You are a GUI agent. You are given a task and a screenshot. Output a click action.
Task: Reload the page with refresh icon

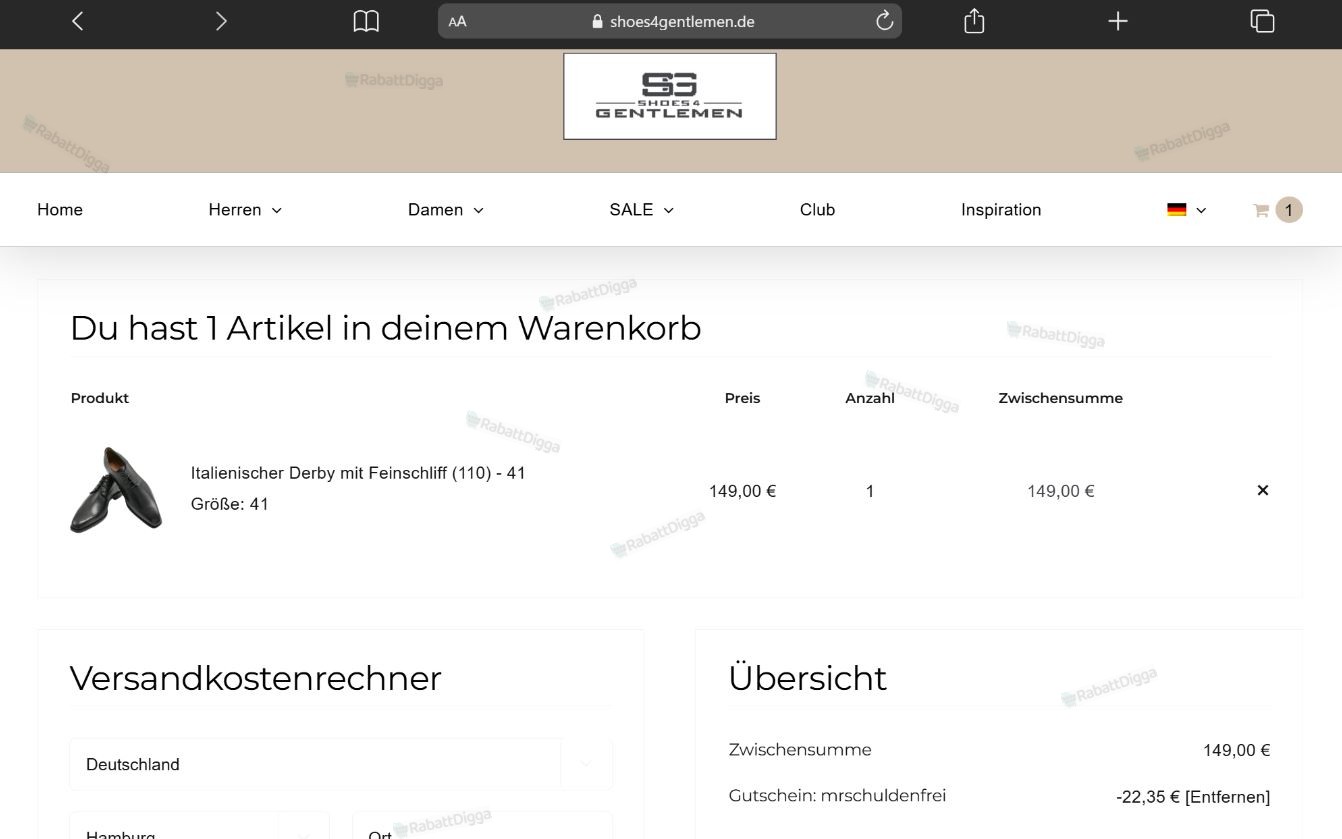[884, 21]
